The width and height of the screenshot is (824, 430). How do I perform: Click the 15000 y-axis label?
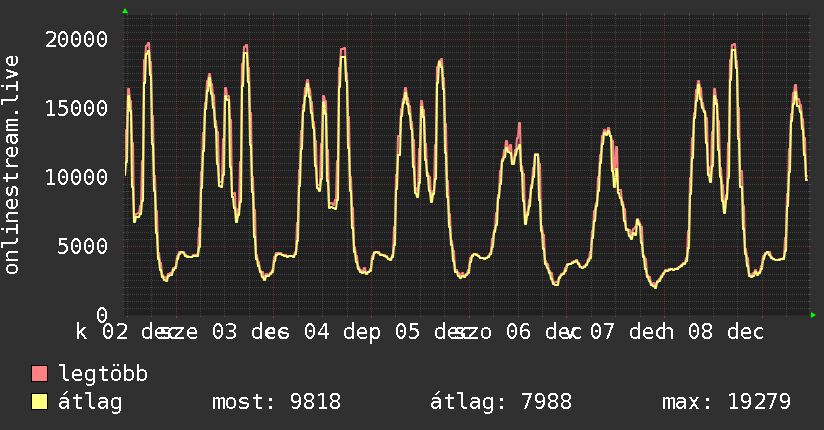click(x=76, y=108)
